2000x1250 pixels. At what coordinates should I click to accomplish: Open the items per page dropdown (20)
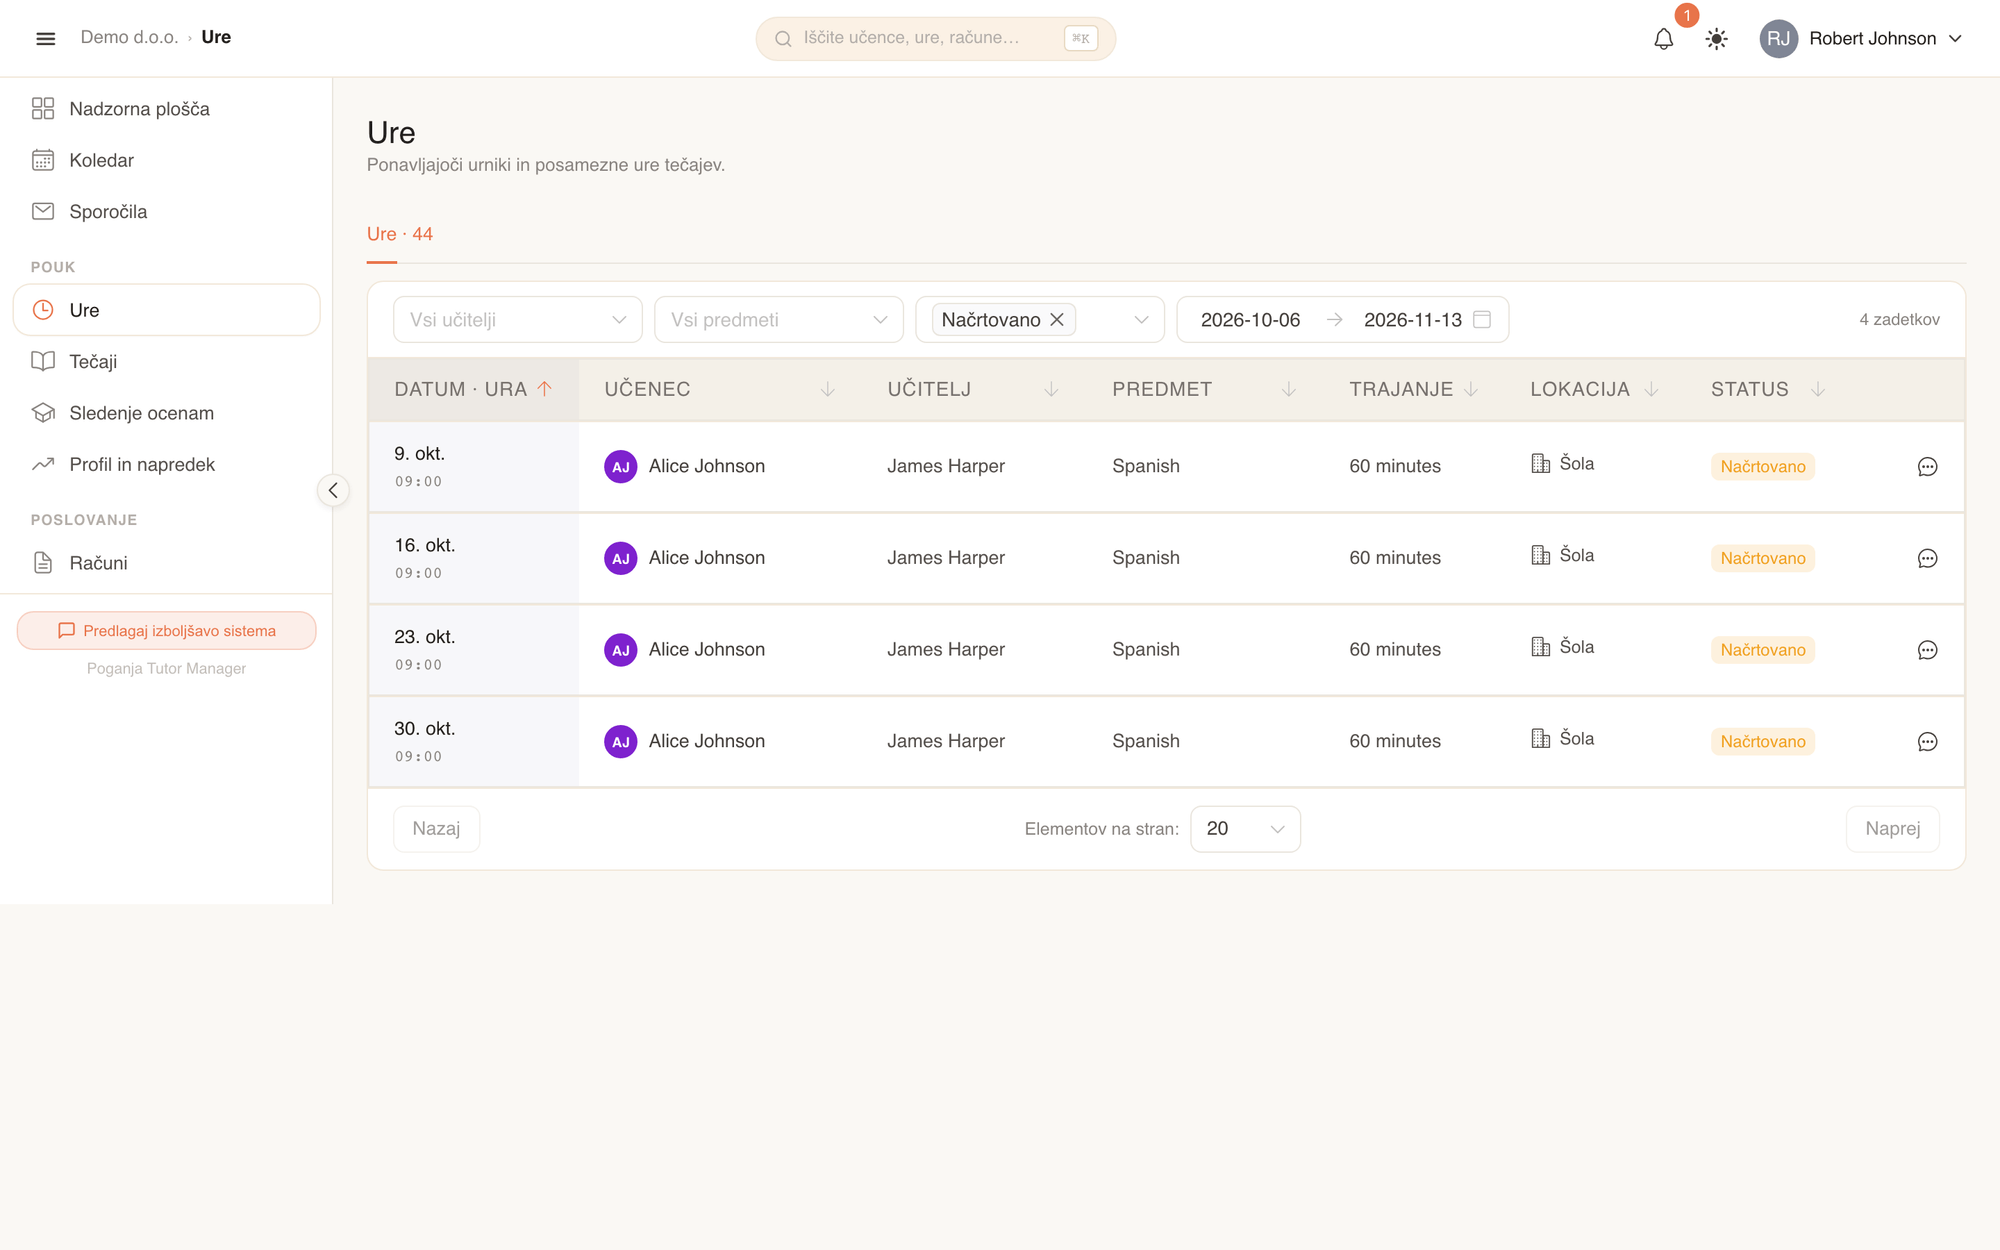click(x=1245, y=829)
